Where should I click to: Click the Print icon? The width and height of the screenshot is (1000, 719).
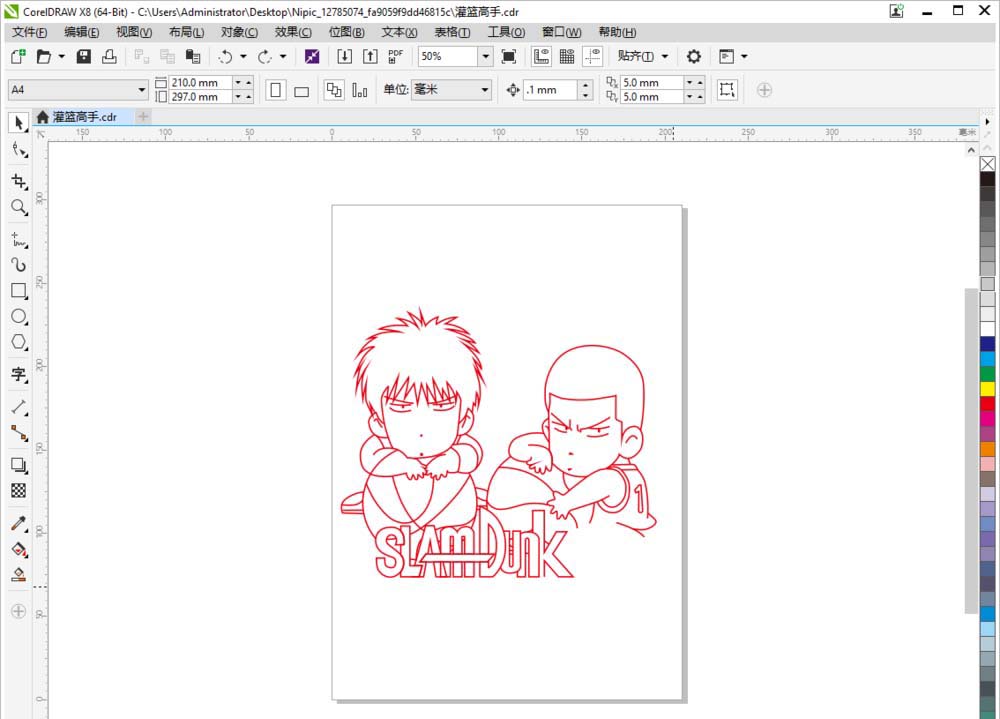tap(110, 57)
